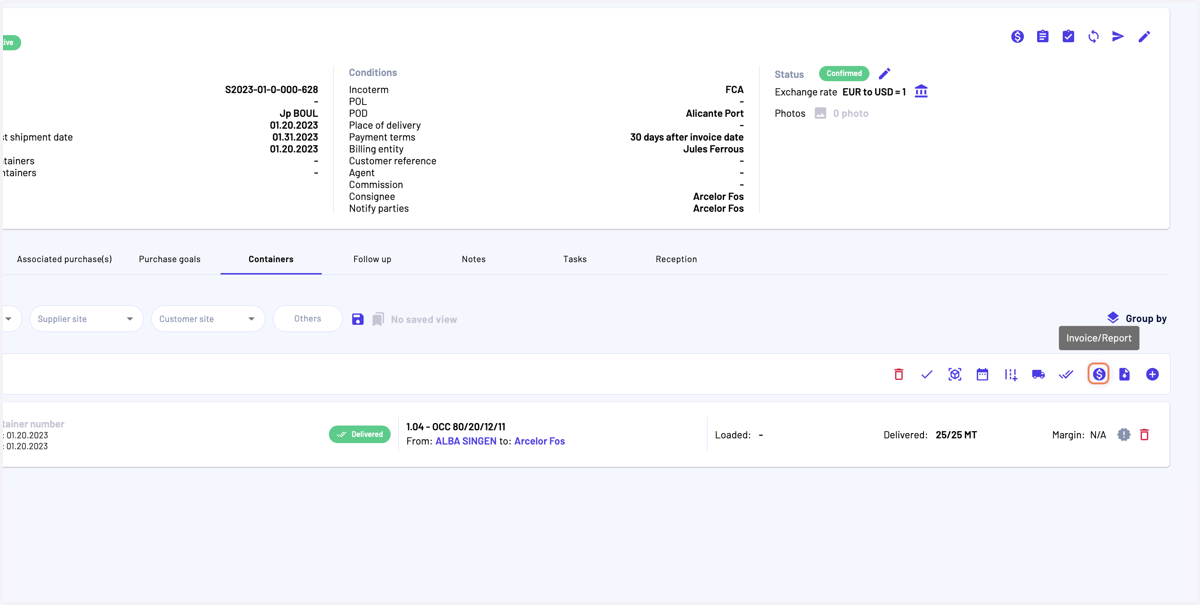Open the Reception tab
1200x605 pixels.
click(676, 259)
